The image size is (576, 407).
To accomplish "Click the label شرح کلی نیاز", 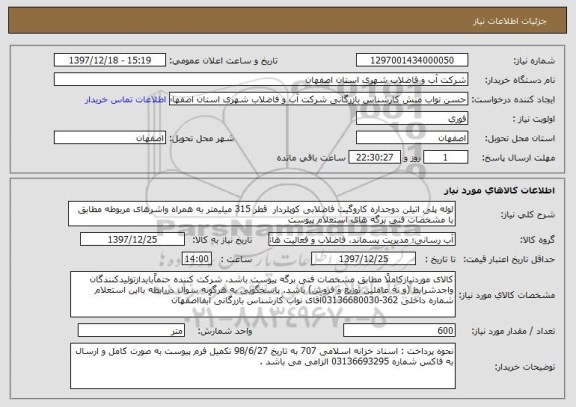I will (x=528, y=215).
